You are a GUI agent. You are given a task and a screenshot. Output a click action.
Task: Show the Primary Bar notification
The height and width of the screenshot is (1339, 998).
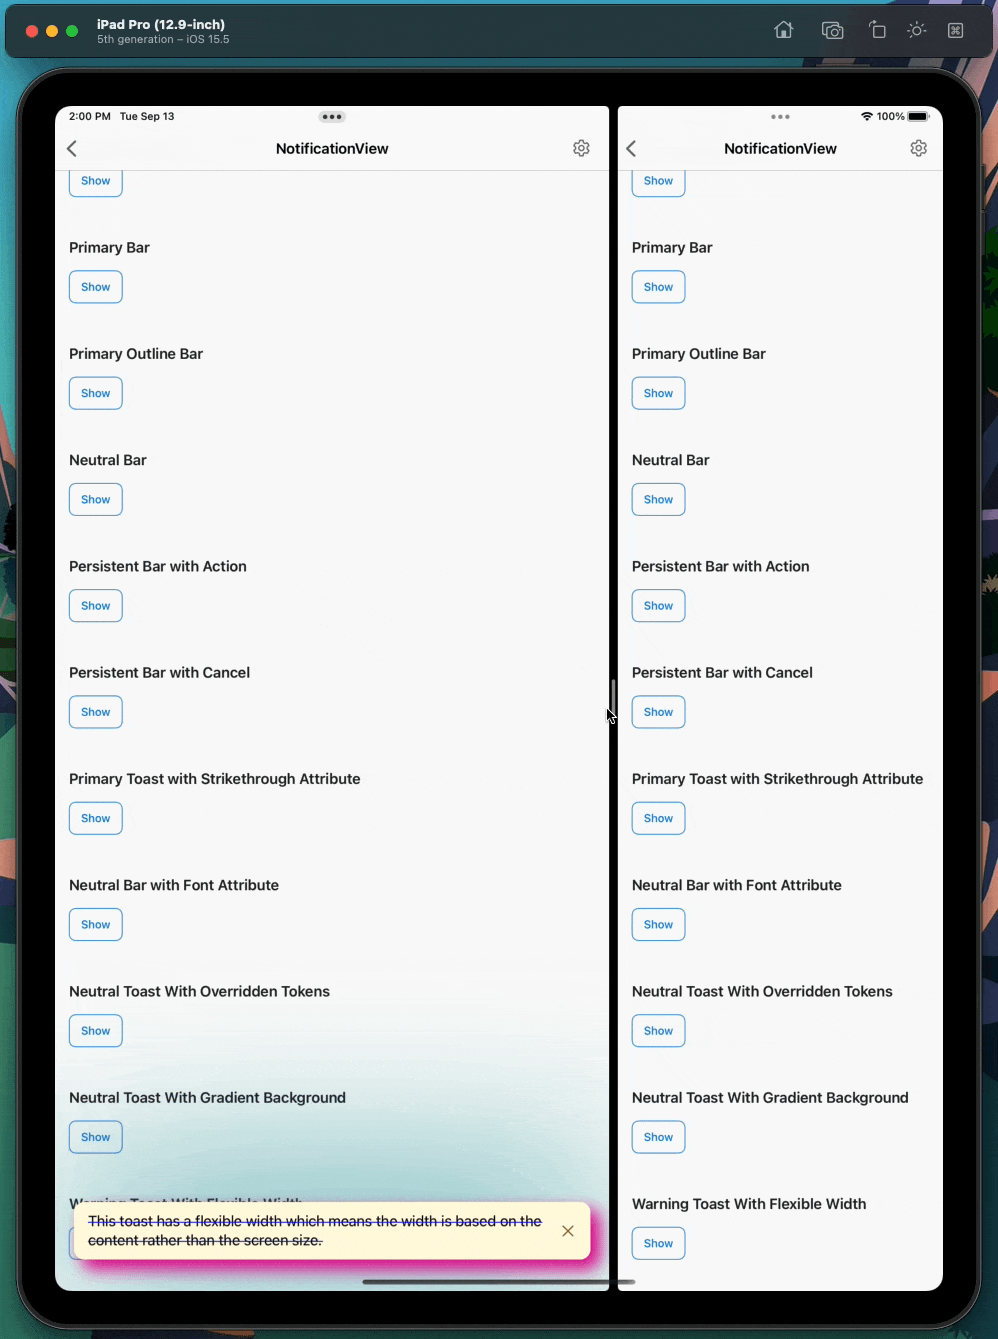click(x=95, y=286)
